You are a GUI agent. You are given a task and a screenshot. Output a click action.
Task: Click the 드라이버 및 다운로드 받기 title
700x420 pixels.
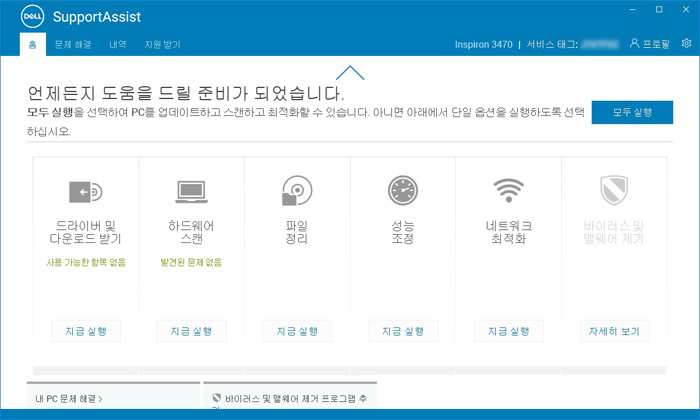[86, 232]
